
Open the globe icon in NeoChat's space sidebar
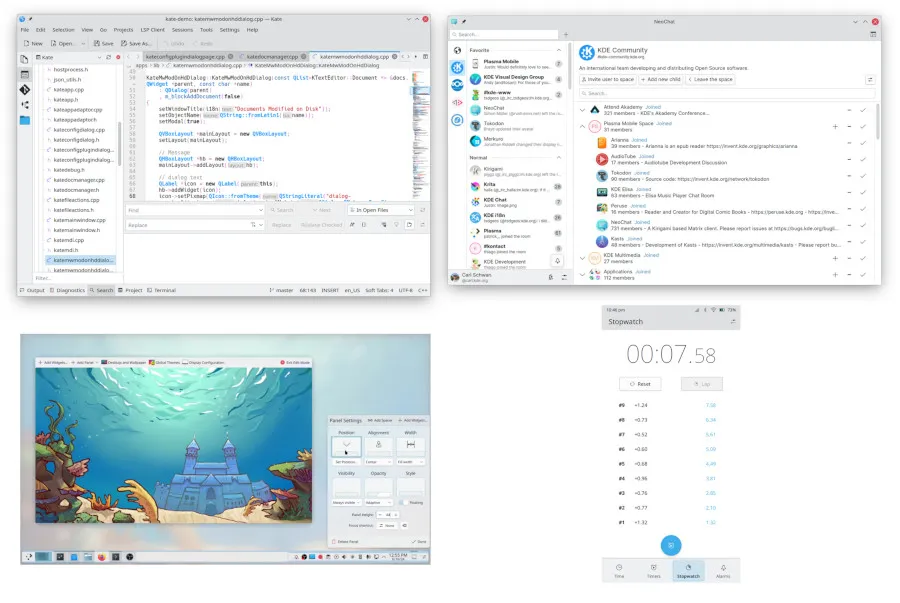pyautogui.click(x=457, y=50)
